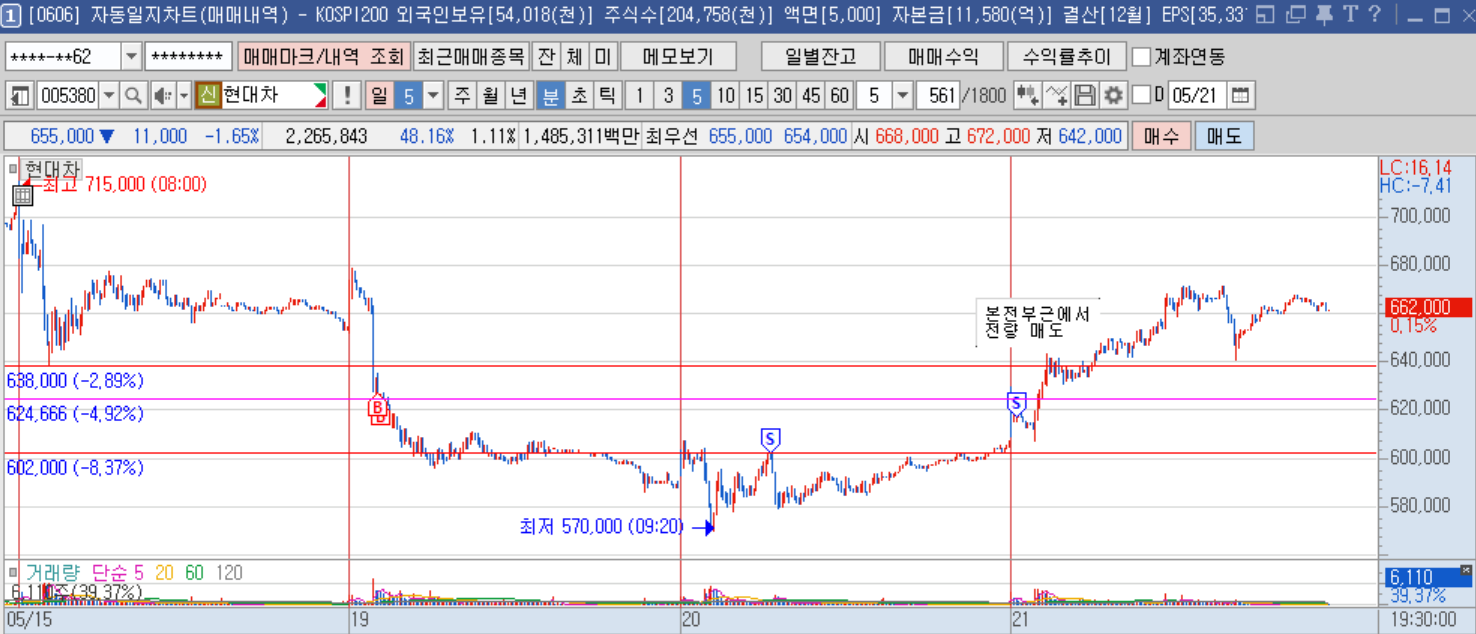This screenshot has height=634, width=1476.
Task: Click the S sell marker near 05/21
Action: point(1017,403)
